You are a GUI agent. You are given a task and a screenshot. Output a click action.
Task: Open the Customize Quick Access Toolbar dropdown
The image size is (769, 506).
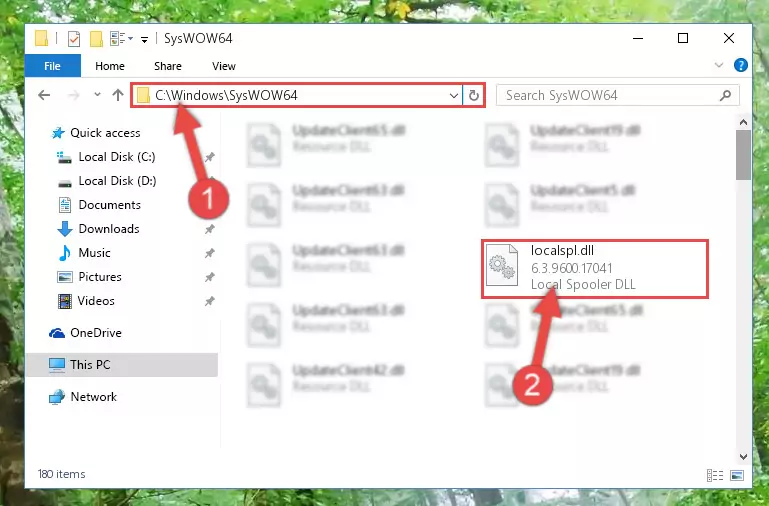click(144, 39)
